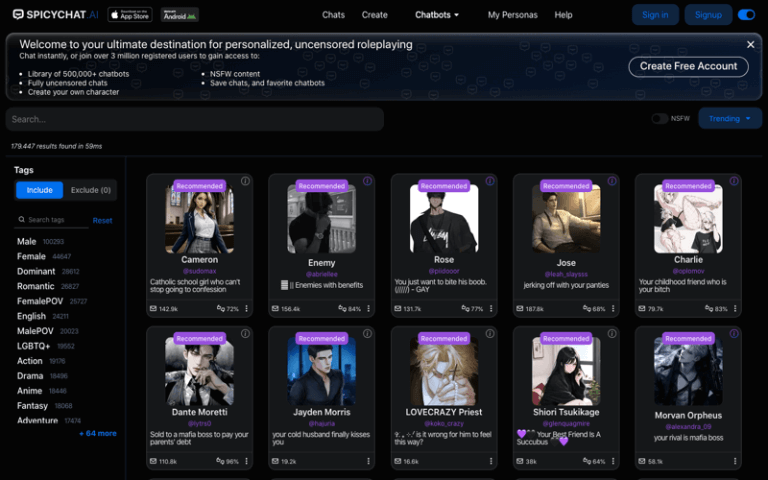This screenshot has height=480, width=768.
Task: Click the App Store download badge
Action: [130, 15]
